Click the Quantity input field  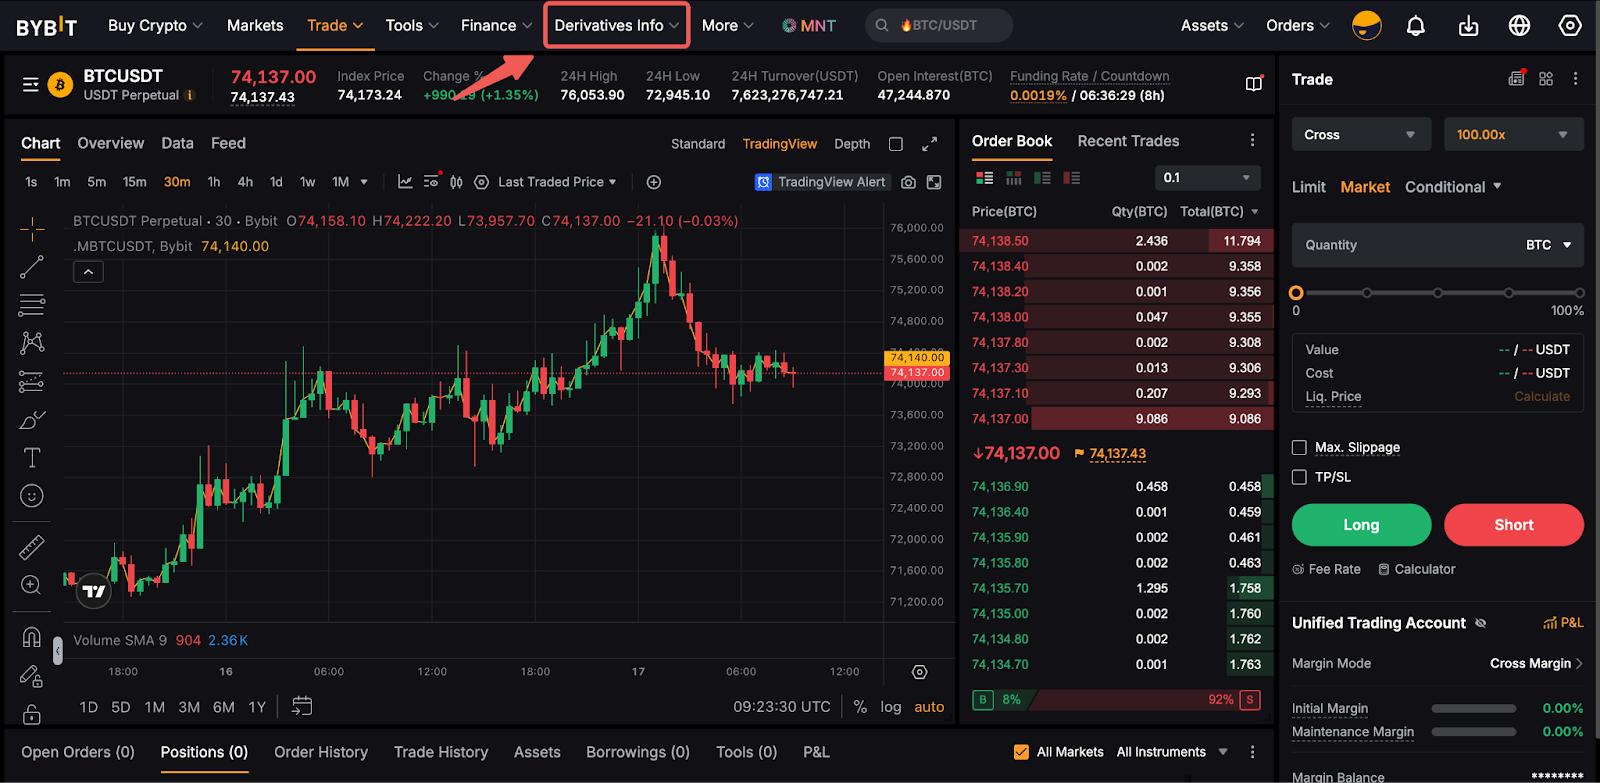pos(1400,245)
